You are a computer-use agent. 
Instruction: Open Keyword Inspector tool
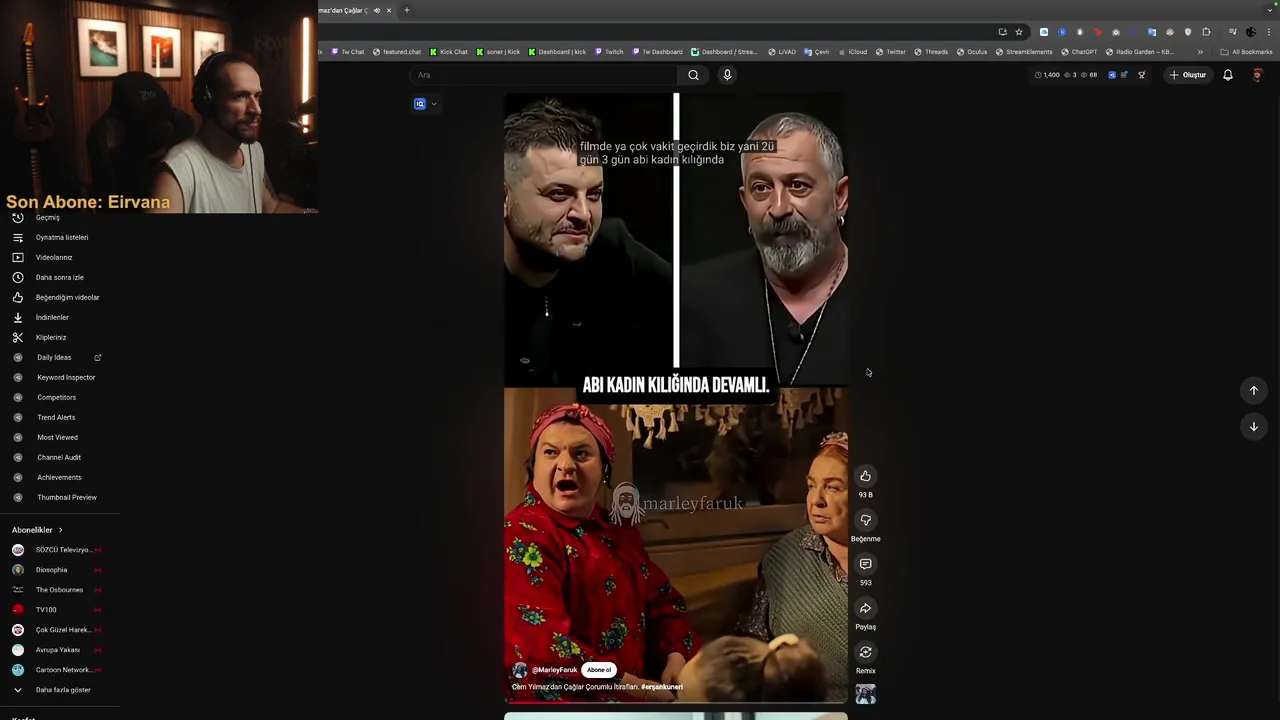point(66,377)
